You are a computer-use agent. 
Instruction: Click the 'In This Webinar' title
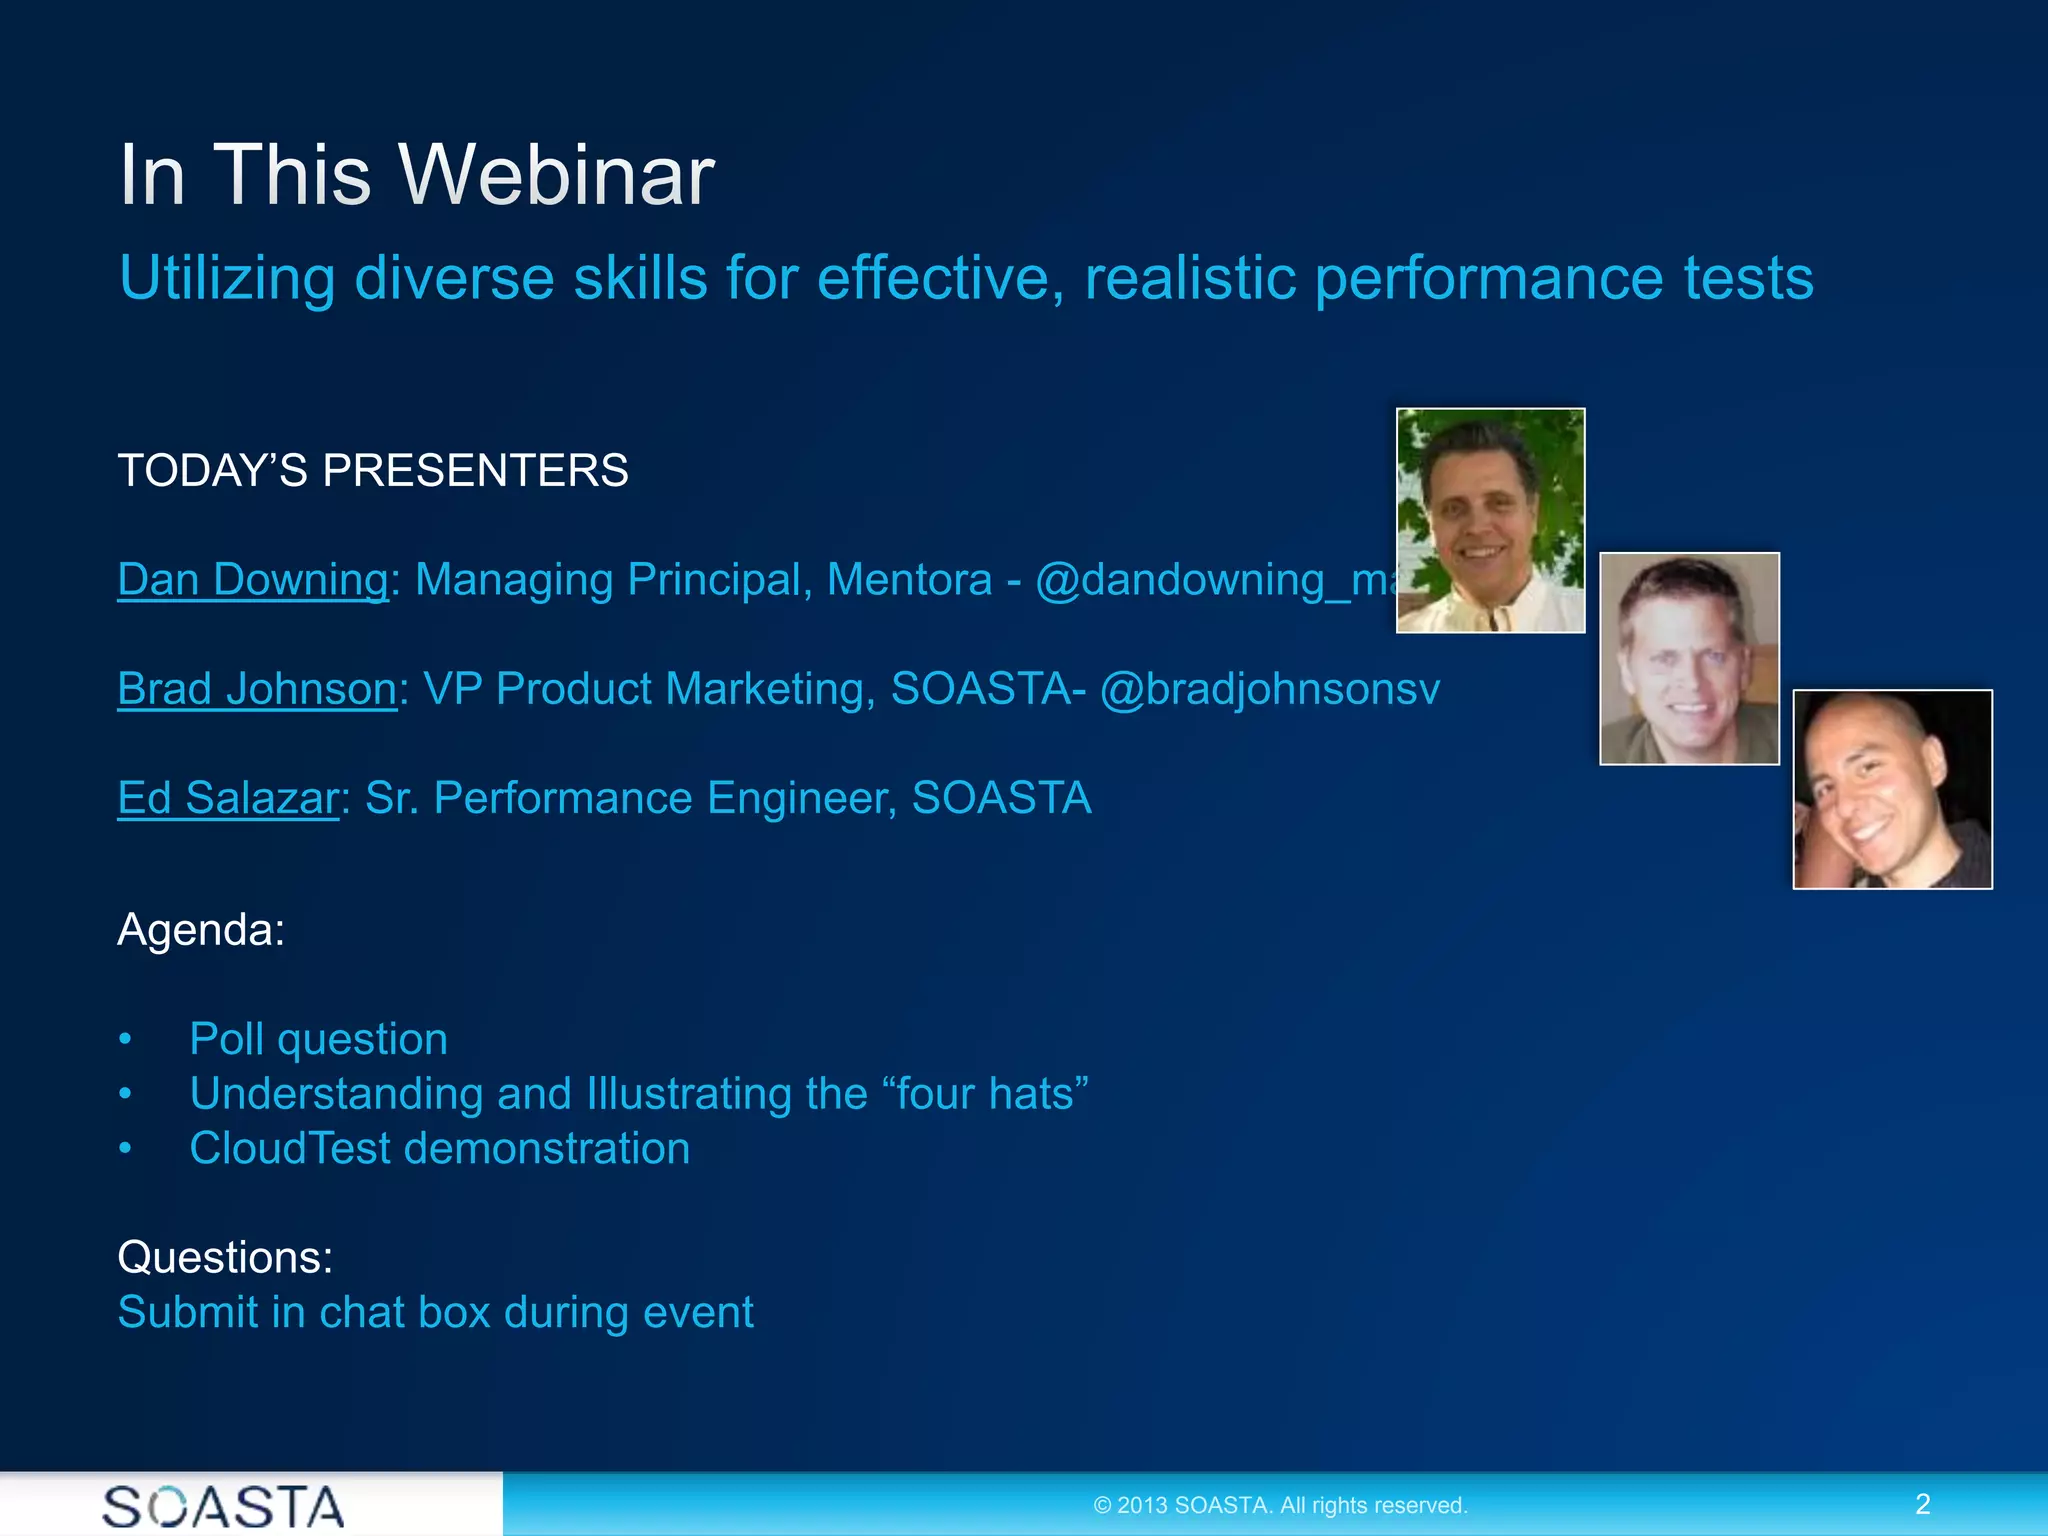point(416,175)
